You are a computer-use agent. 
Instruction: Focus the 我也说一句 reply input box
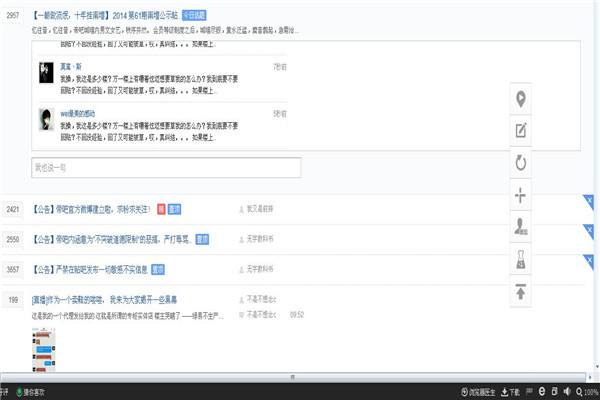pos(166,168)
